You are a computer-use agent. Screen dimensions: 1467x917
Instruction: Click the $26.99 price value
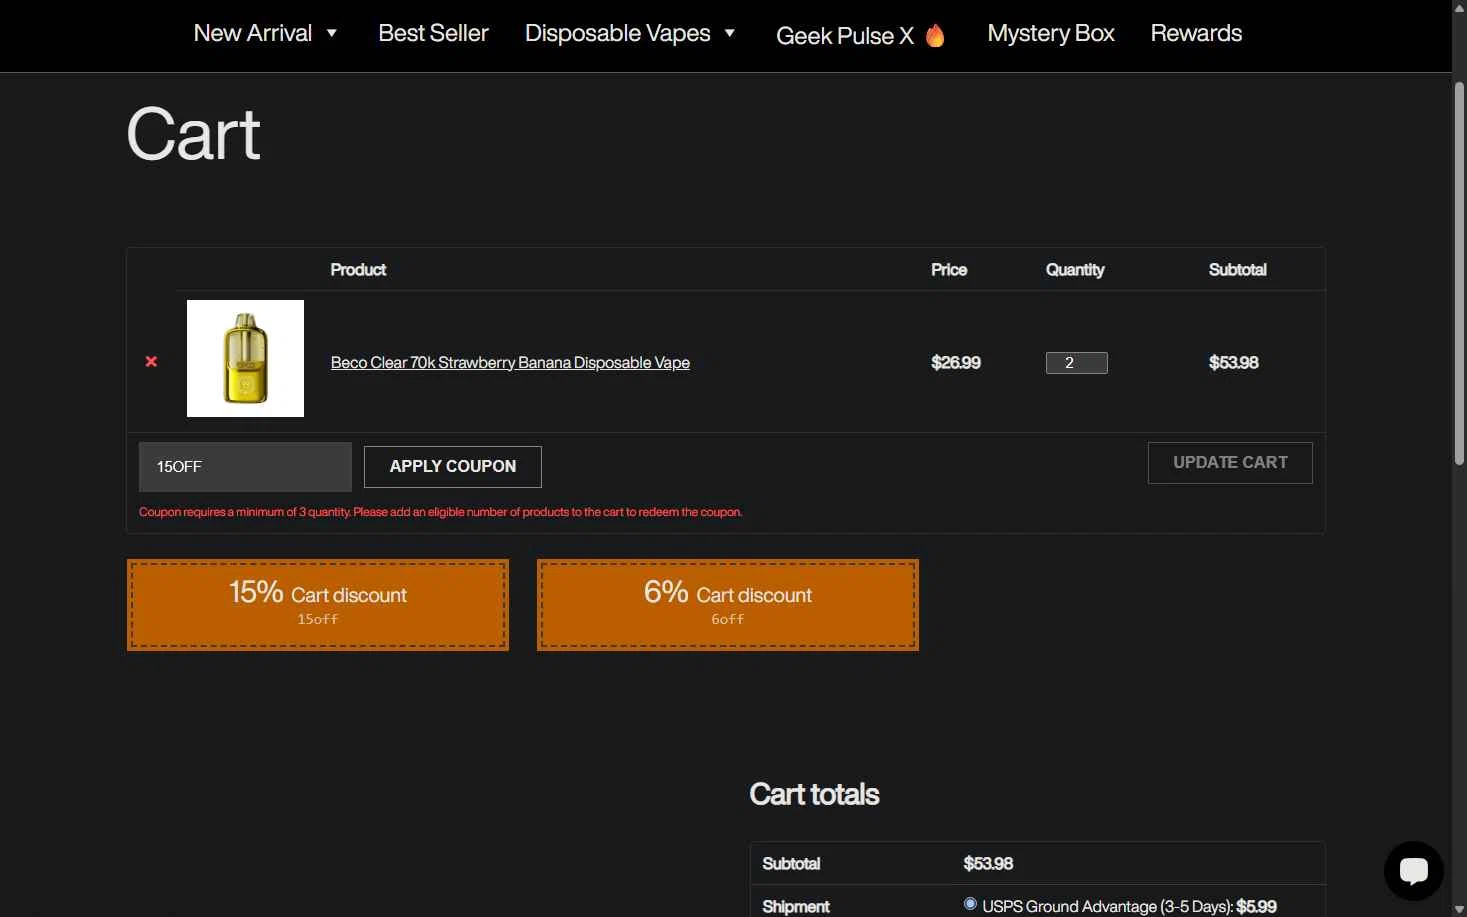click(956, 363)
